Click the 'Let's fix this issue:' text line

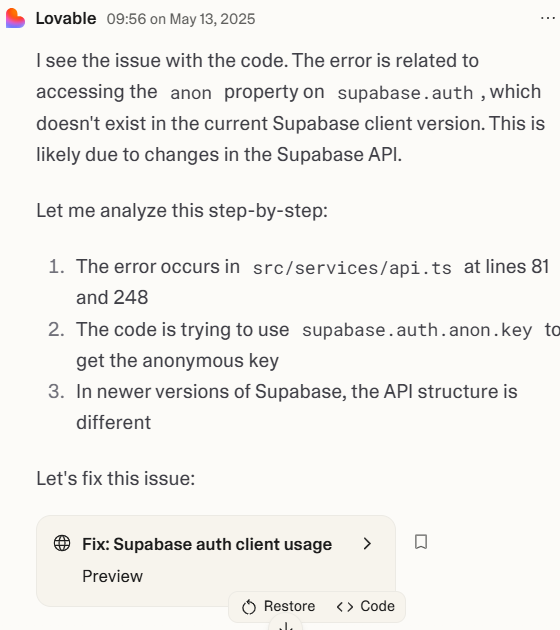(x=116, y=479)
